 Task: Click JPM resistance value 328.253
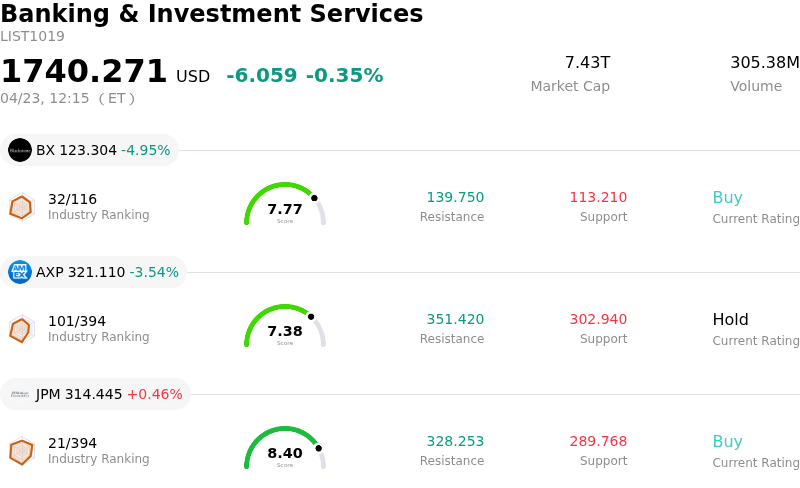(x=455, y=442)
